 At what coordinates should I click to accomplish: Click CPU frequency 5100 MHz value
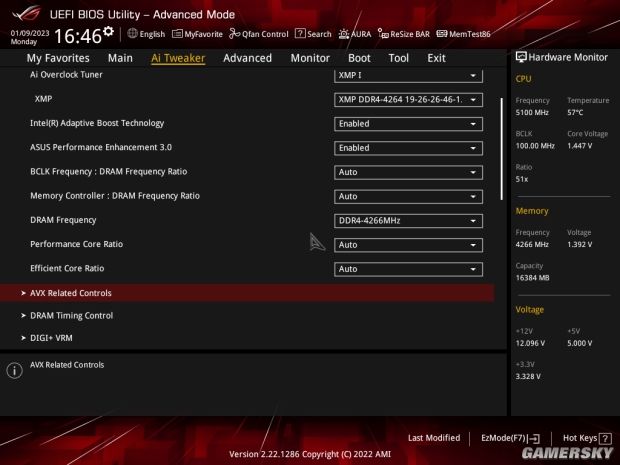pos(532,113)
